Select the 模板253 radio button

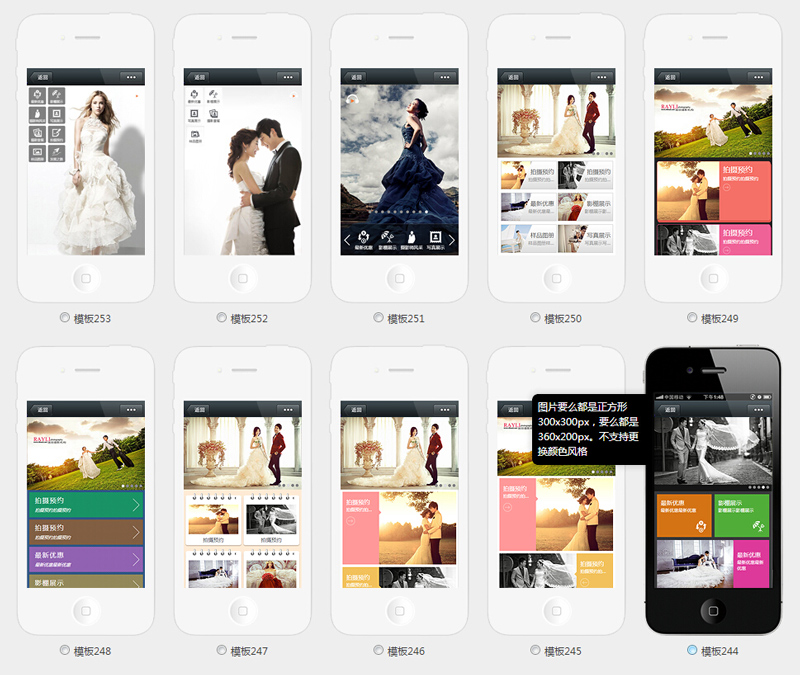(x=64, y=318)
